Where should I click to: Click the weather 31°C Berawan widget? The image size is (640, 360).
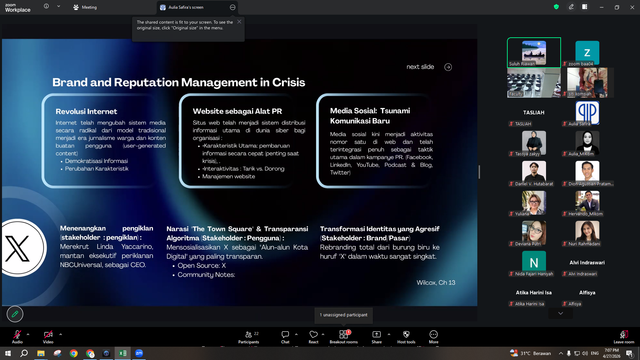point(530,353)
